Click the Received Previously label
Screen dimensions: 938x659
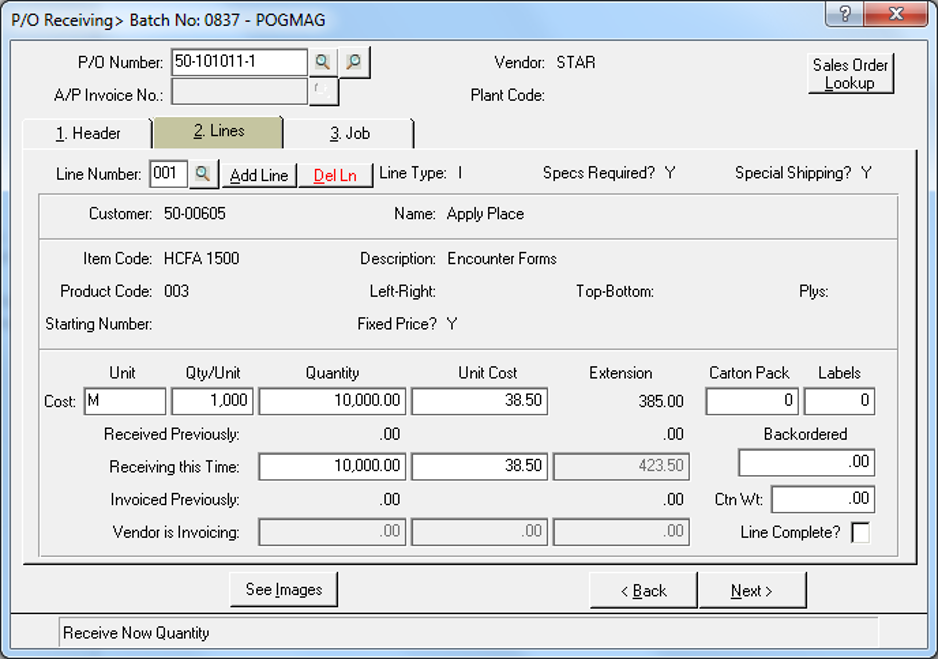coord(172,434)
